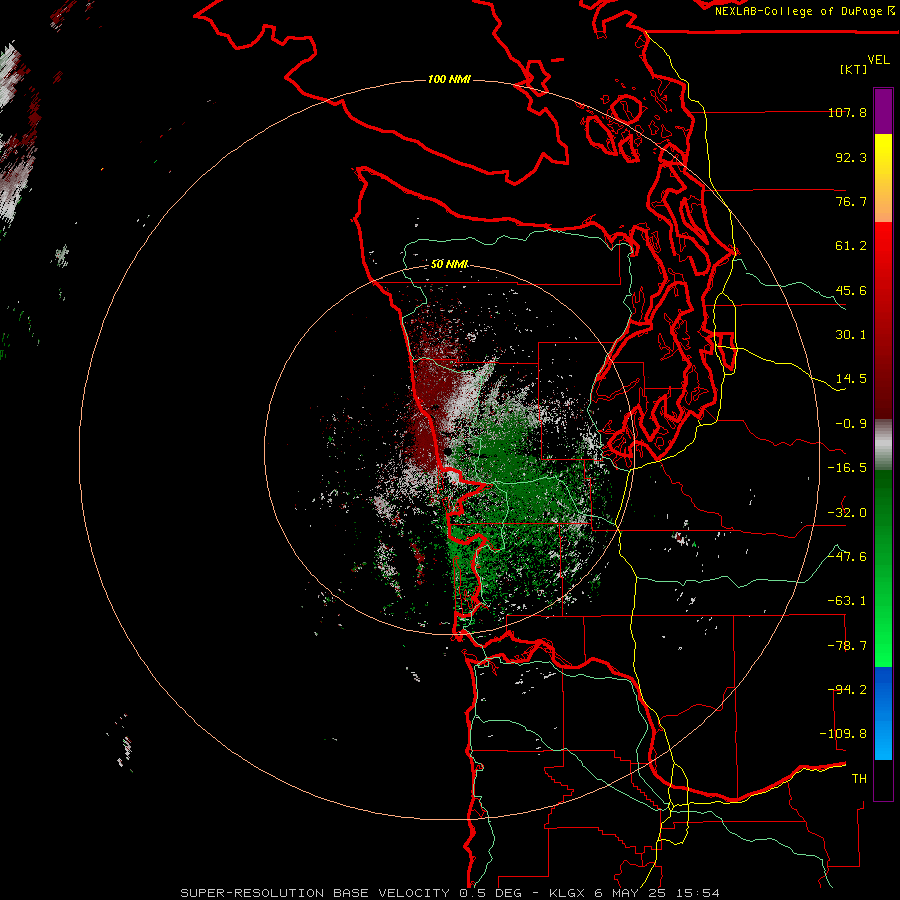The height and width of the screenshot is (900, 900).
Task: Click the -109.8 legend value
Action: pos(844,734)
